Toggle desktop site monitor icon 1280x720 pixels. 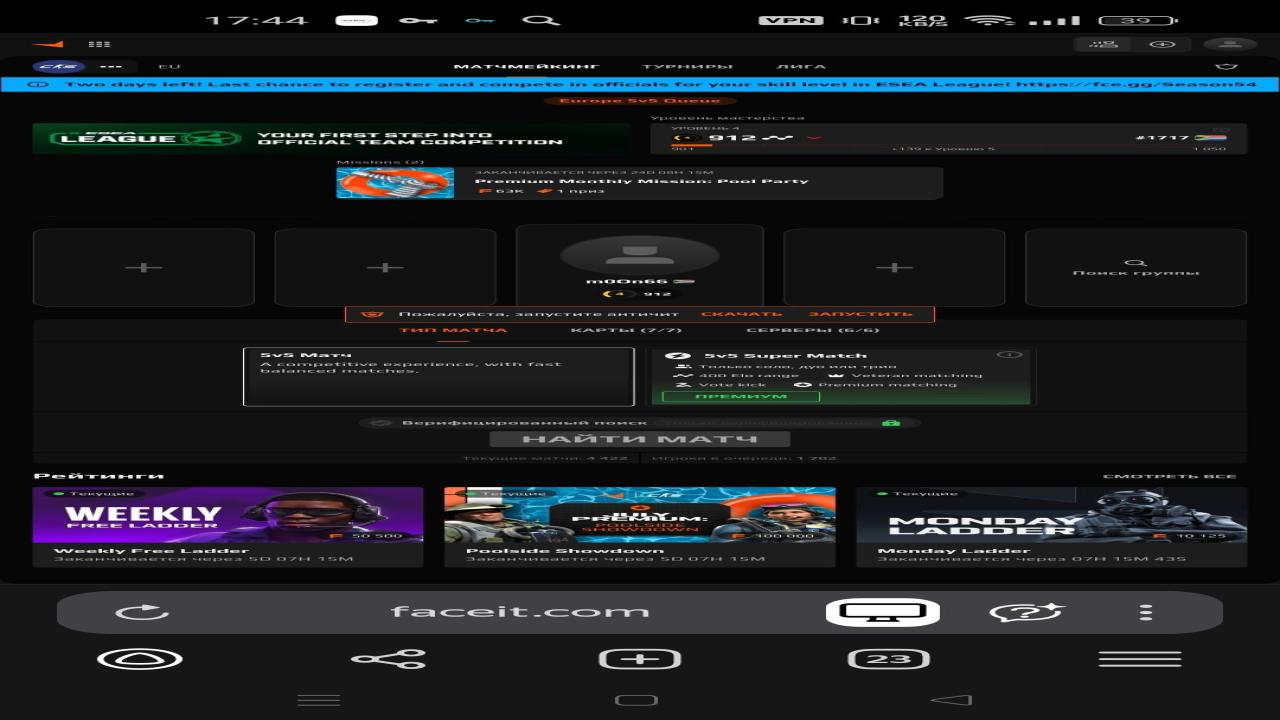883,612
